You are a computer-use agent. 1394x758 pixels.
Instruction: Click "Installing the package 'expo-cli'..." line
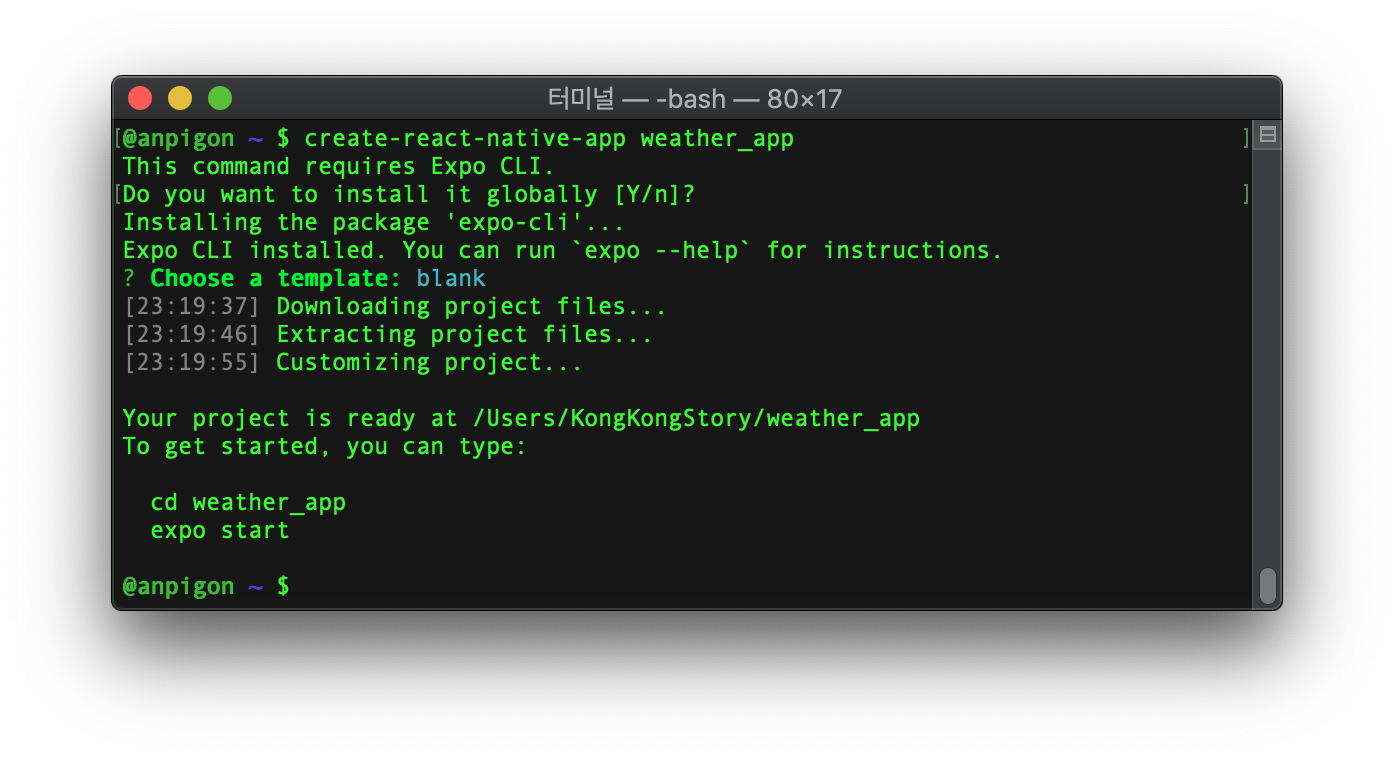pyautogui.click(x=373, y=223)
